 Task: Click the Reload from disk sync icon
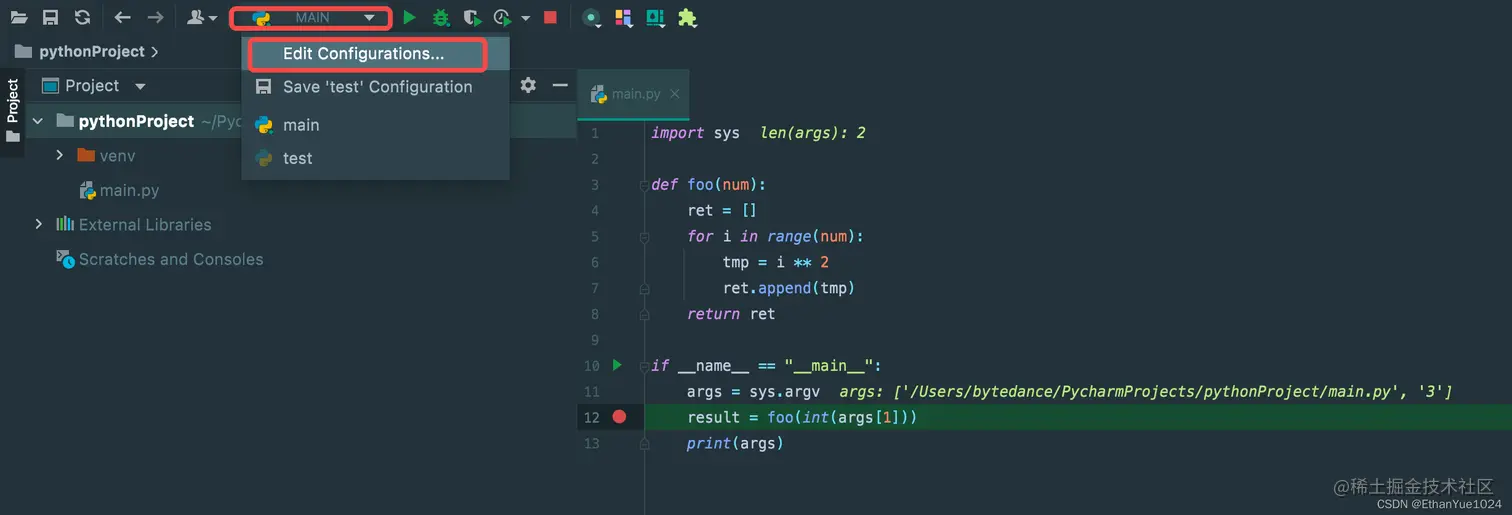point(82,17)
